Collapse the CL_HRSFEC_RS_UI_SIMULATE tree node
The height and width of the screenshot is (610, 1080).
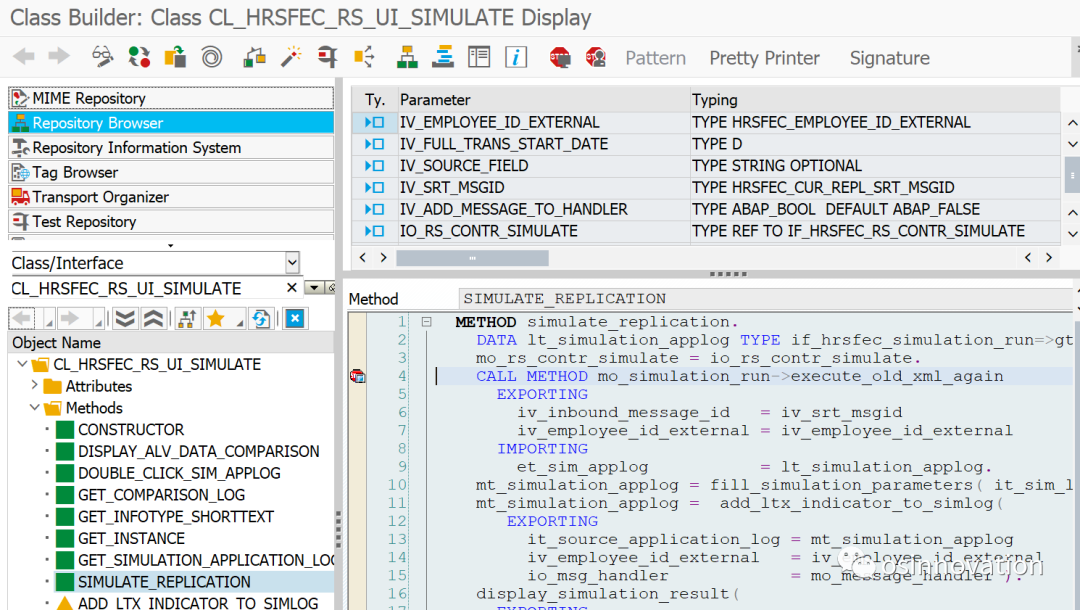pos(22,364)
